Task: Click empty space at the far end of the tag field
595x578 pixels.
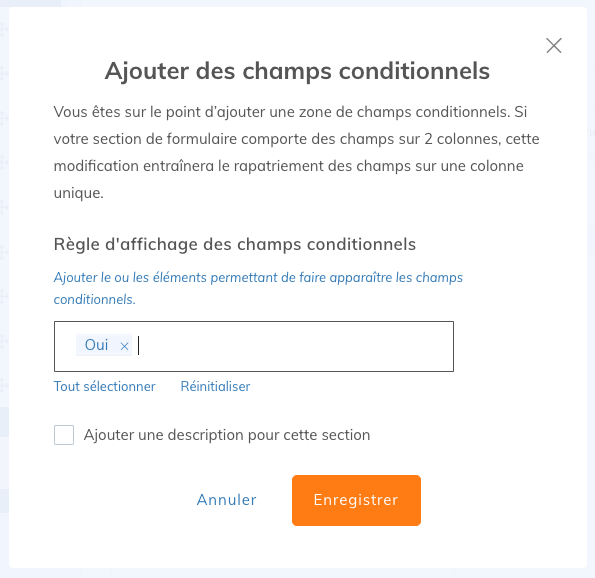Action: (436, 346)
